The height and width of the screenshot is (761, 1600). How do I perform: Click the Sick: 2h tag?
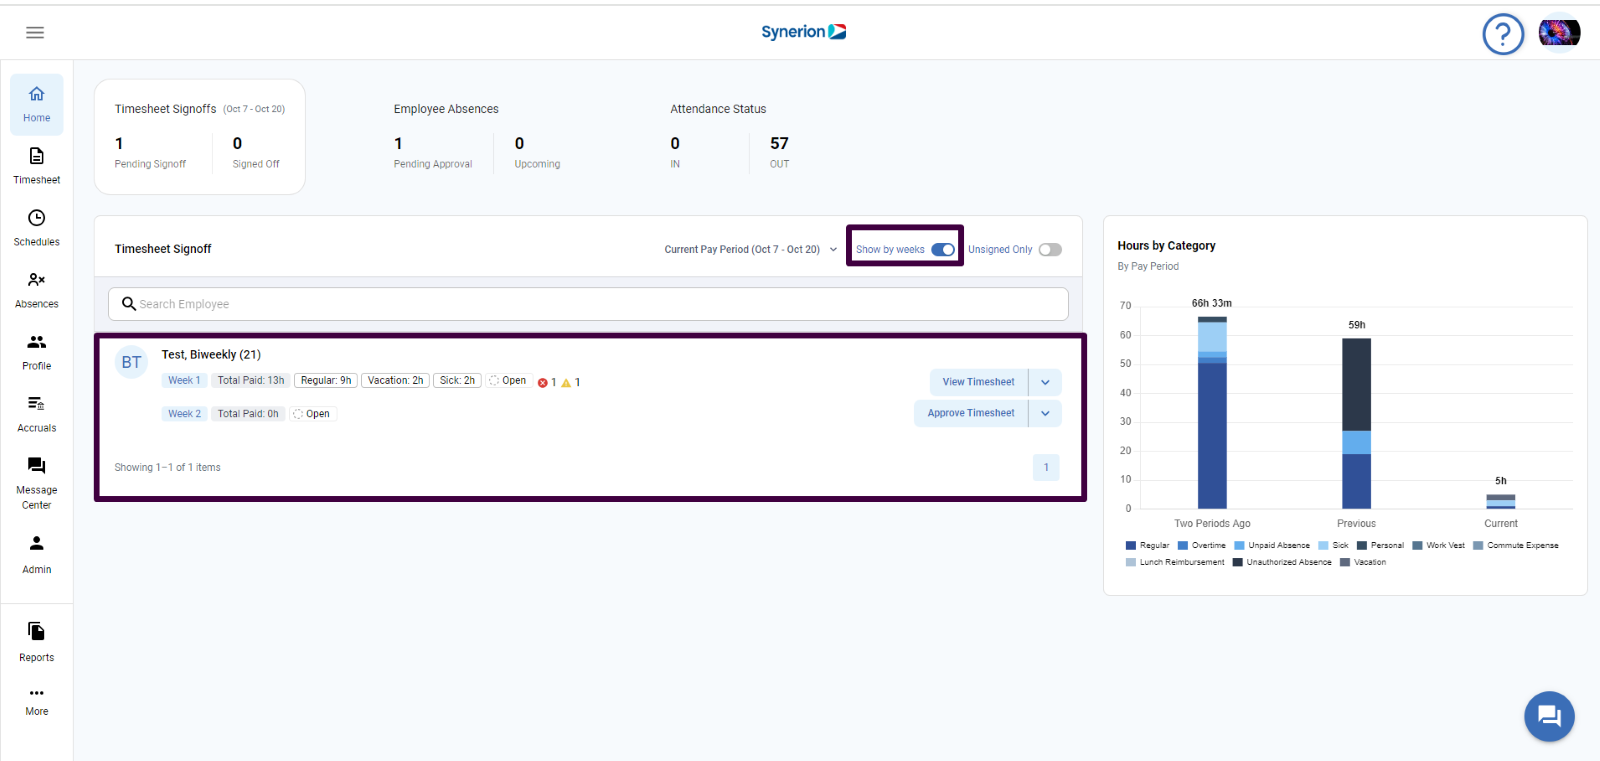point(457,381)
